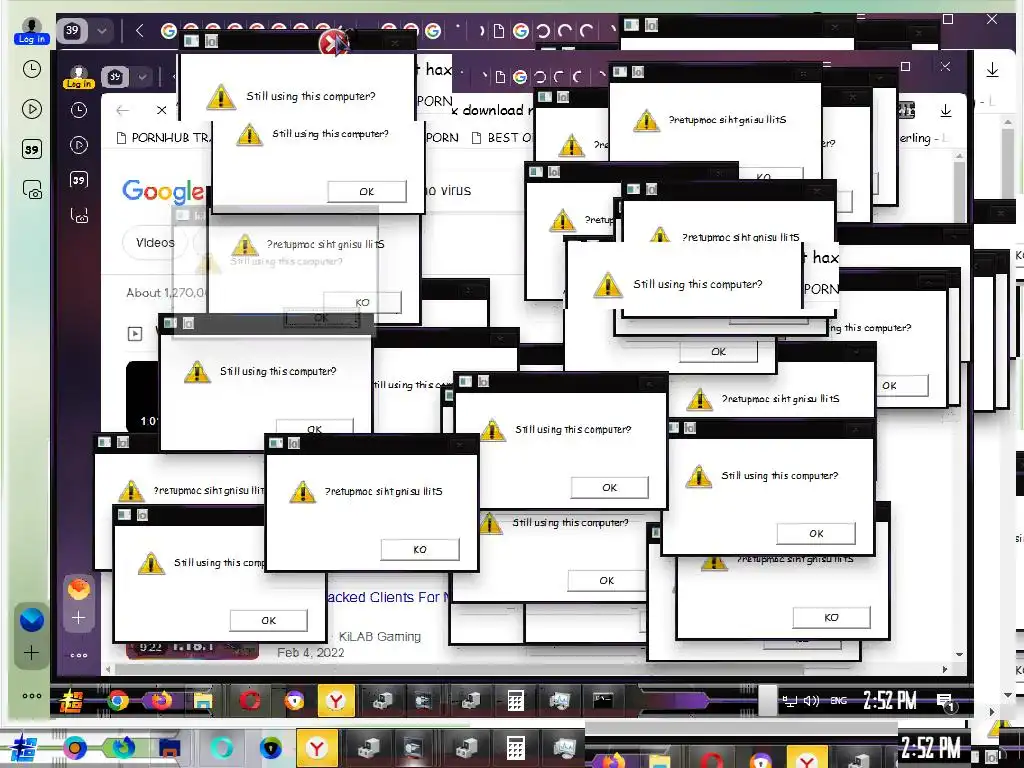Add sidebar item with outer sidebar plus
This screenshot has height=768, width=1024.
31,652
